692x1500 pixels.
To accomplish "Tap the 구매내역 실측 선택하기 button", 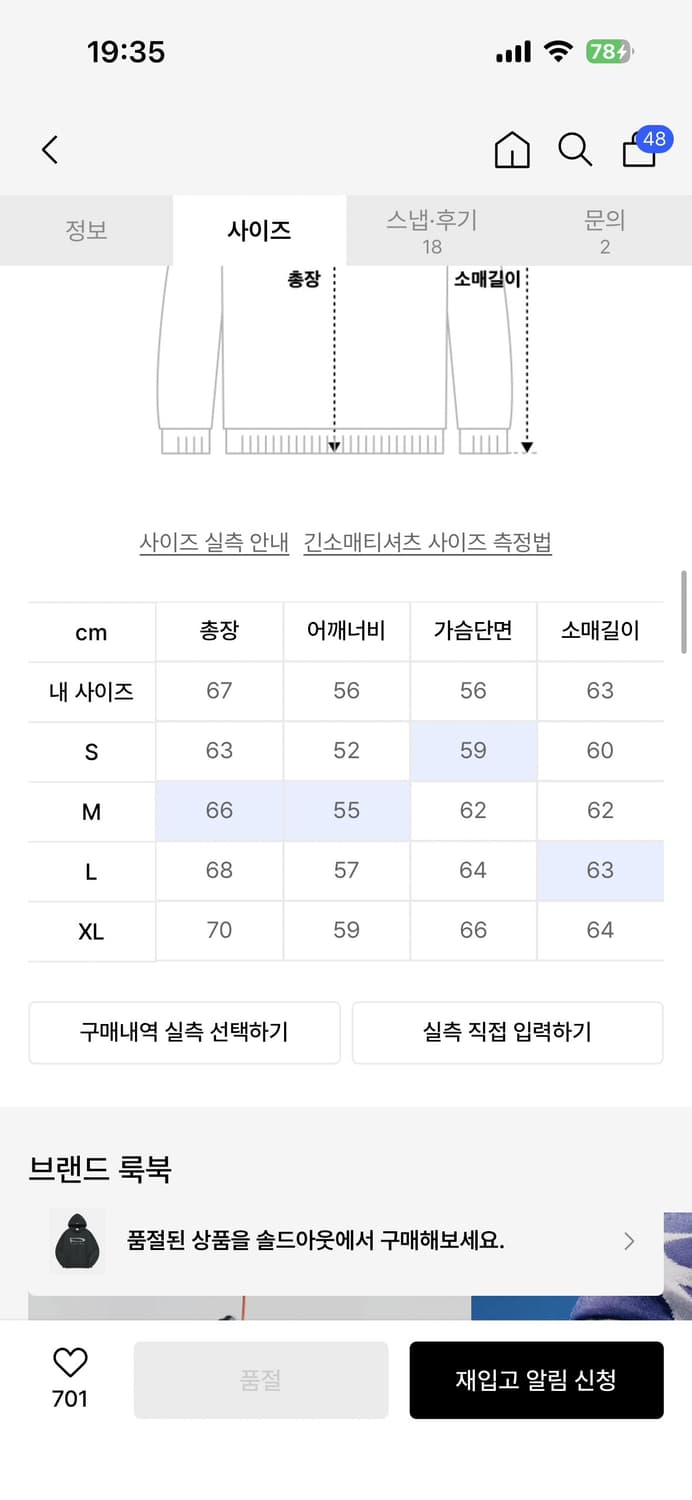I will tap(184, 1033).
